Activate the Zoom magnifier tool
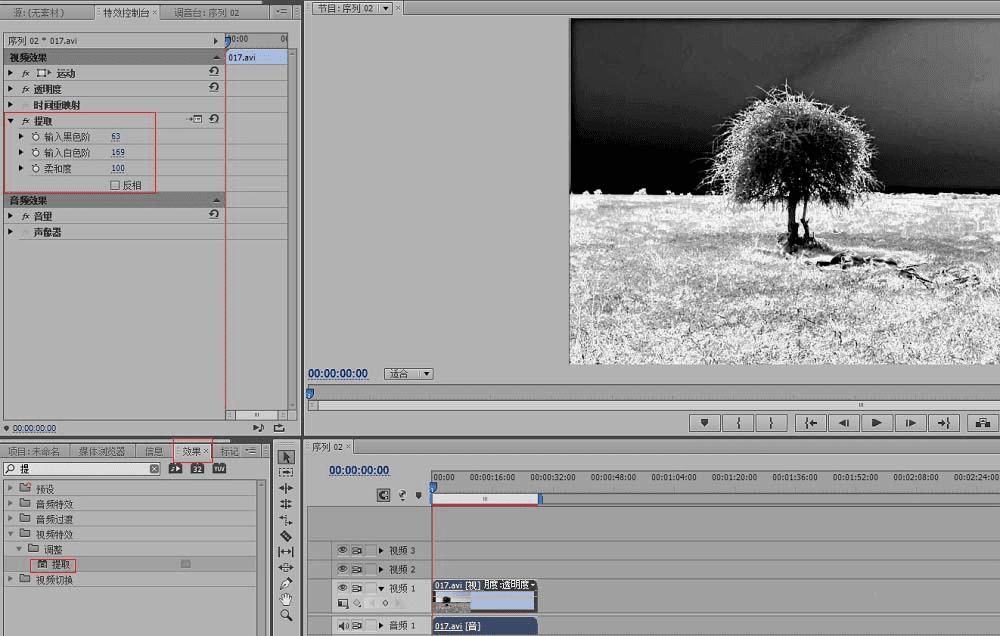The width and height of the screenshot is (1000, 636). [286, 615]
